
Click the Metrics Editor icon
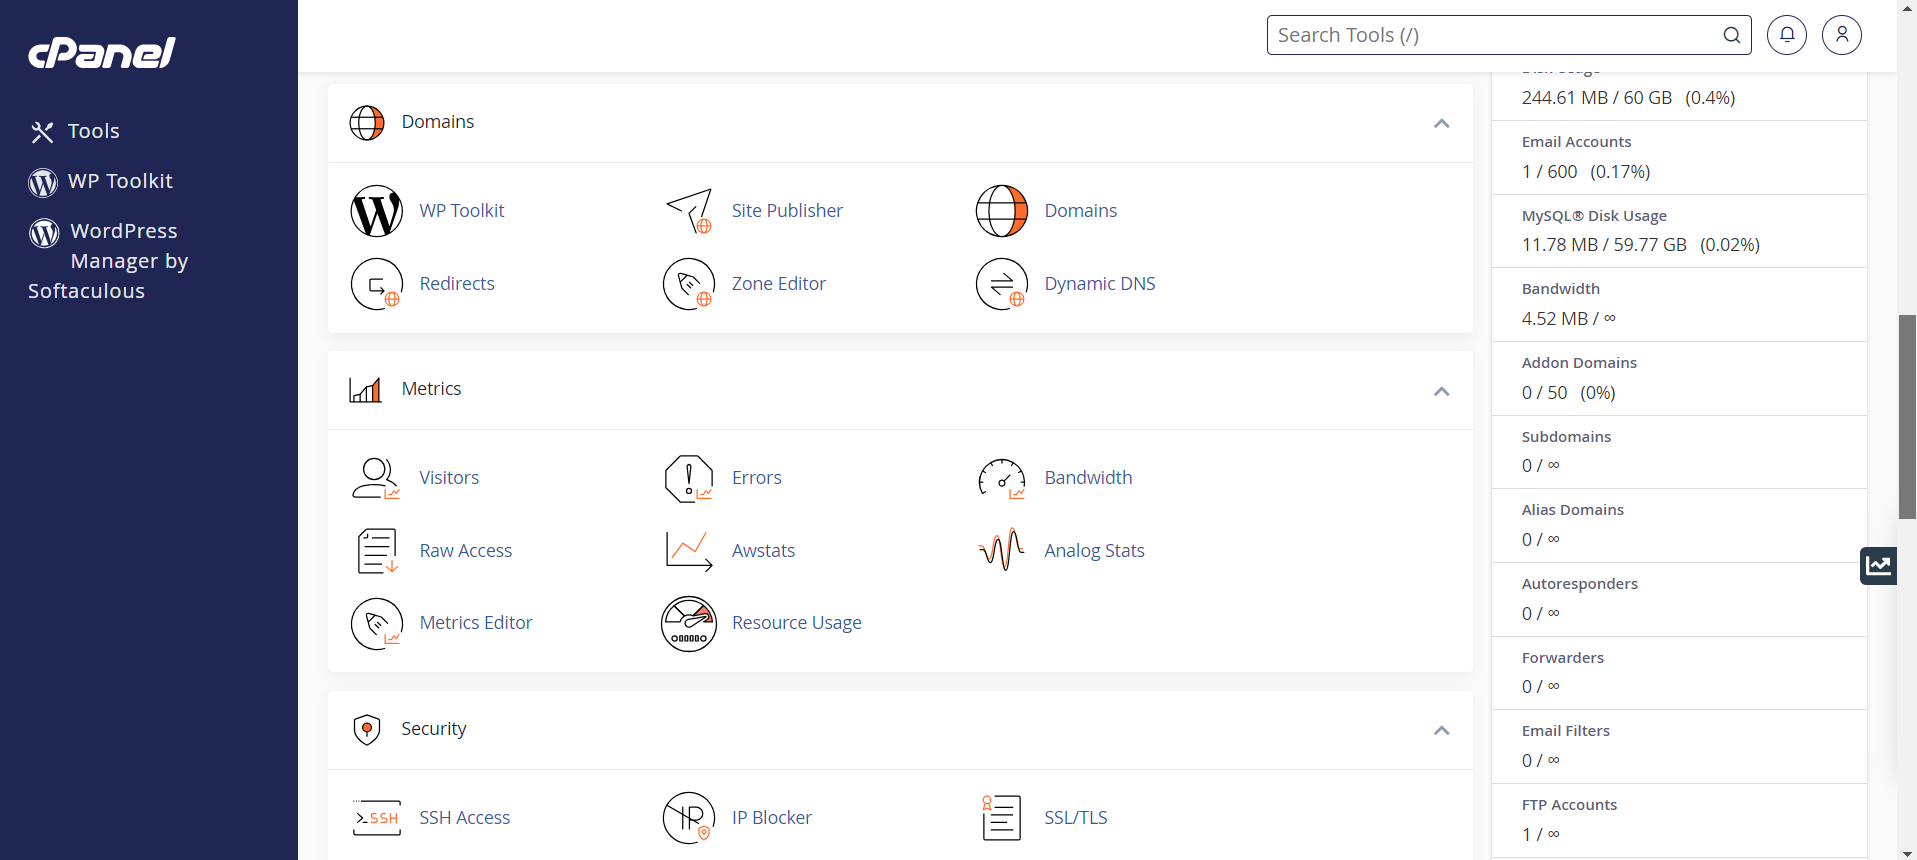pyautogui.click(x=377, y=623)
